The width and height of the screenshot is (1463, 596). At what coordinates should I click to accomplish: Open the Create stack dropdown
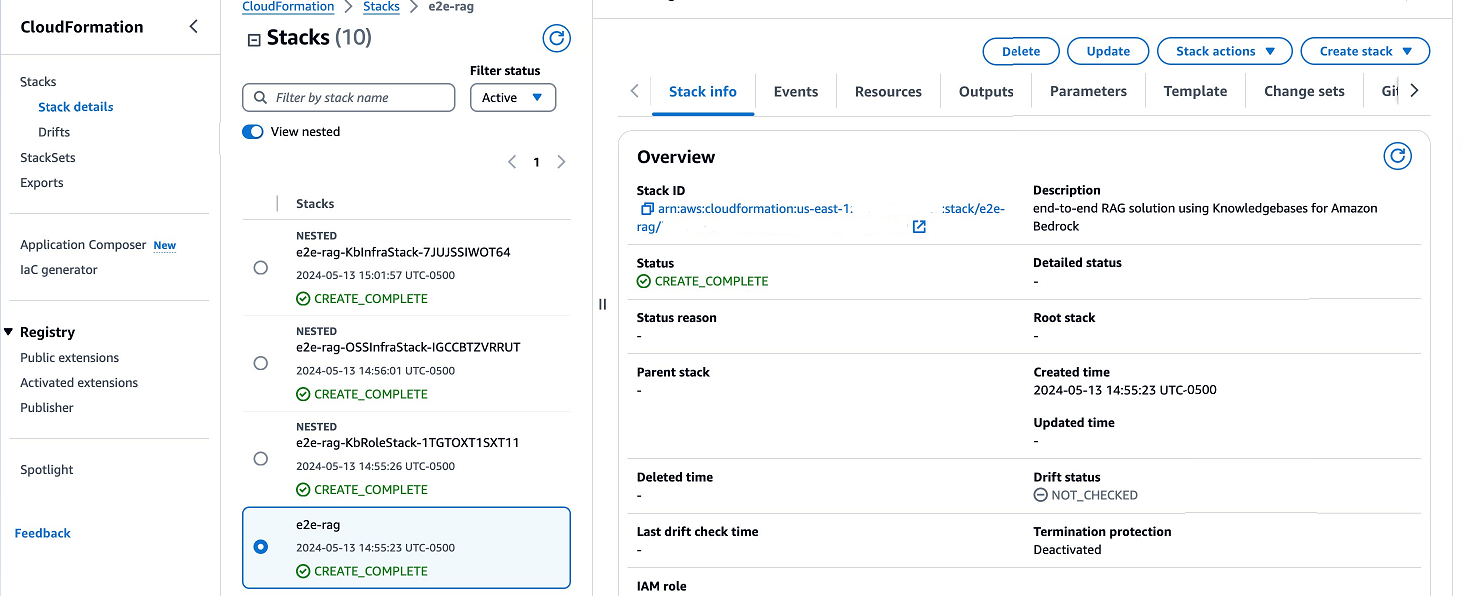click(1365, 51)
